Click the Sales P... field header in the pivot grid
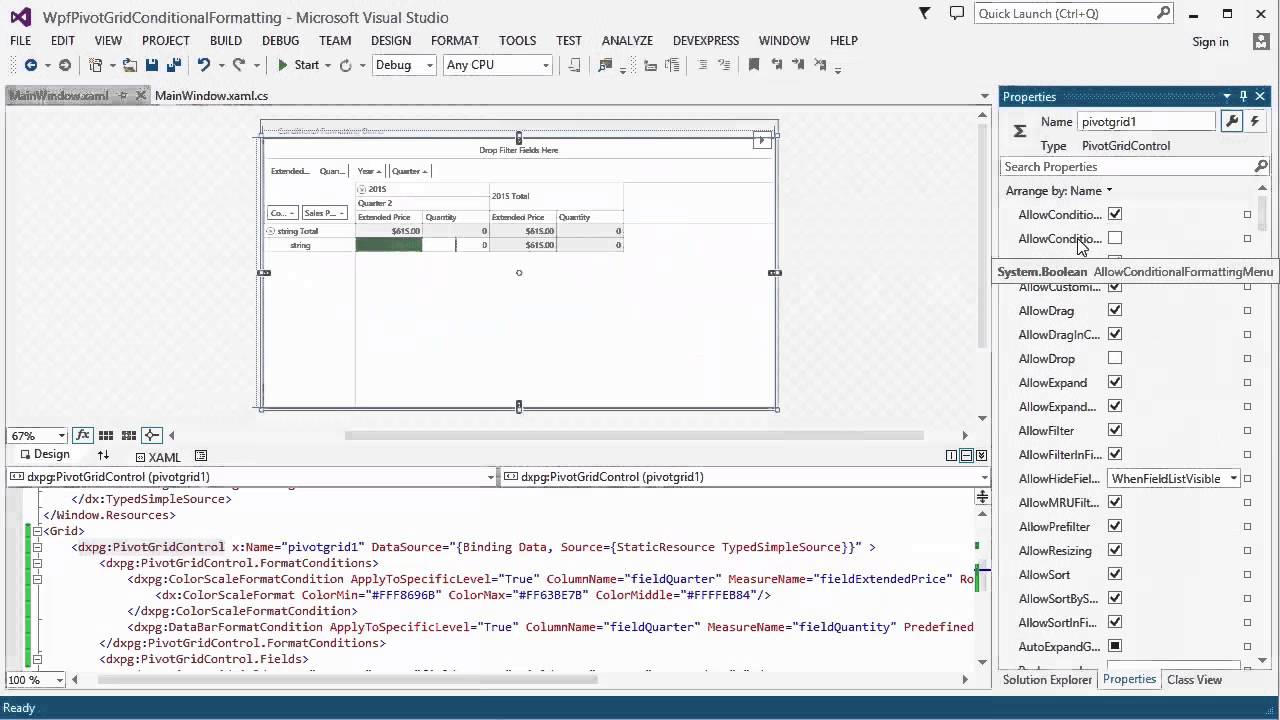This screenshot has height=720, width=1280. 324,213
